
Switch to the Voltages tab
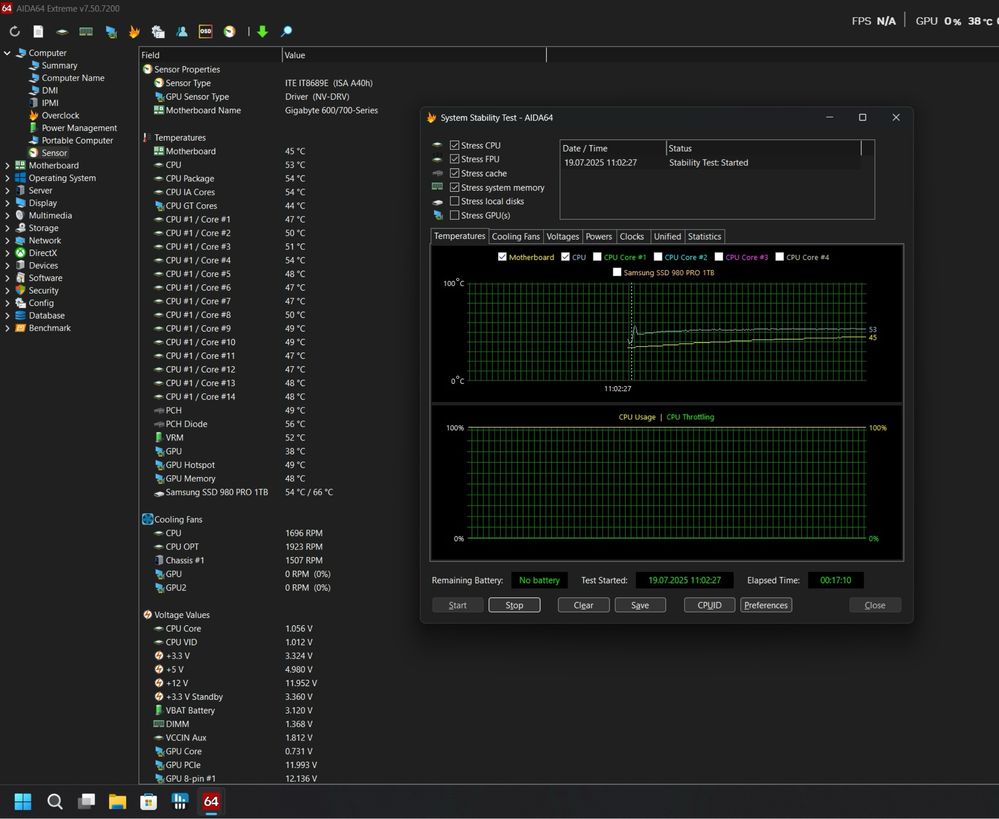click(563, 236)
